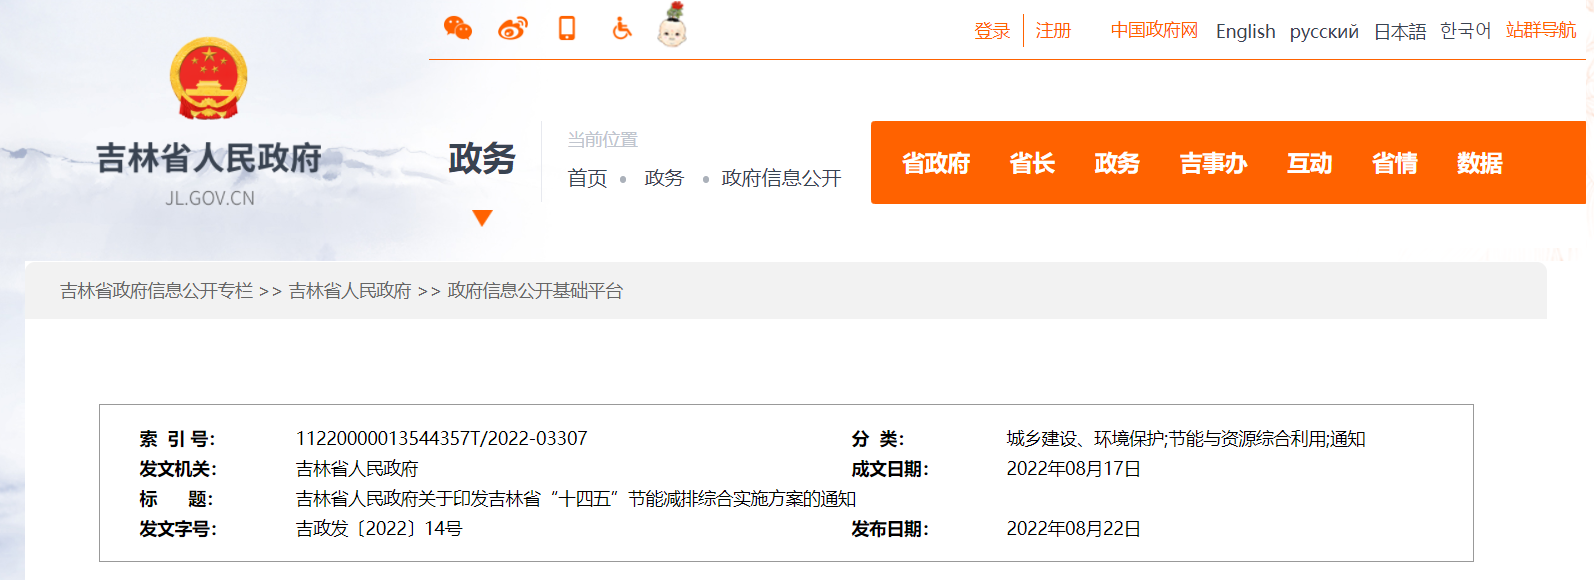Image resolution: width=1594 pixels, height=580 pixels.
Task: Click the national emblem logo
Action: pos(209,78)
